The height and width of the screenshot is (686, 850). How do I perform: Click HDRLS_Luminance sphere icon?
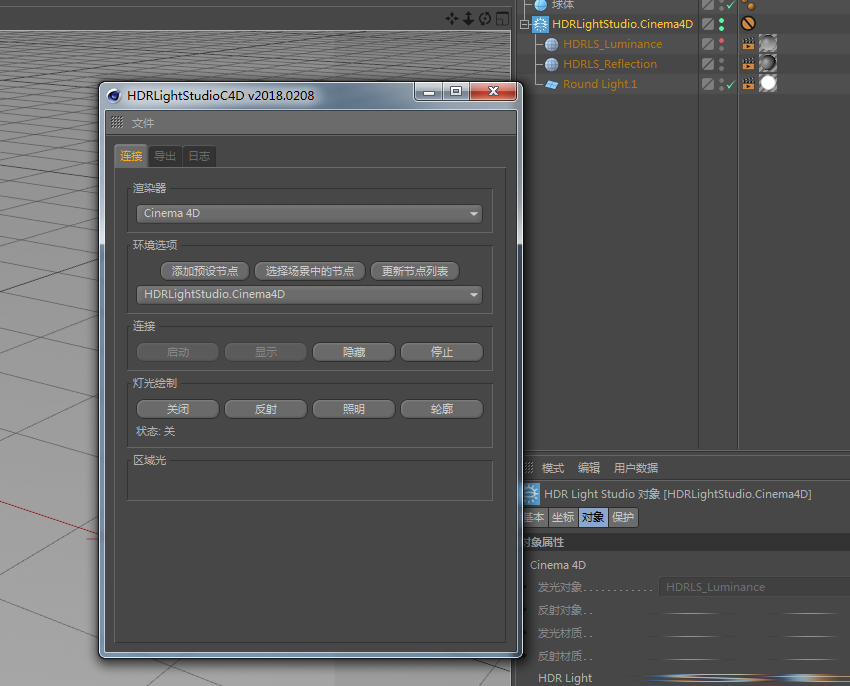(551, 44)
